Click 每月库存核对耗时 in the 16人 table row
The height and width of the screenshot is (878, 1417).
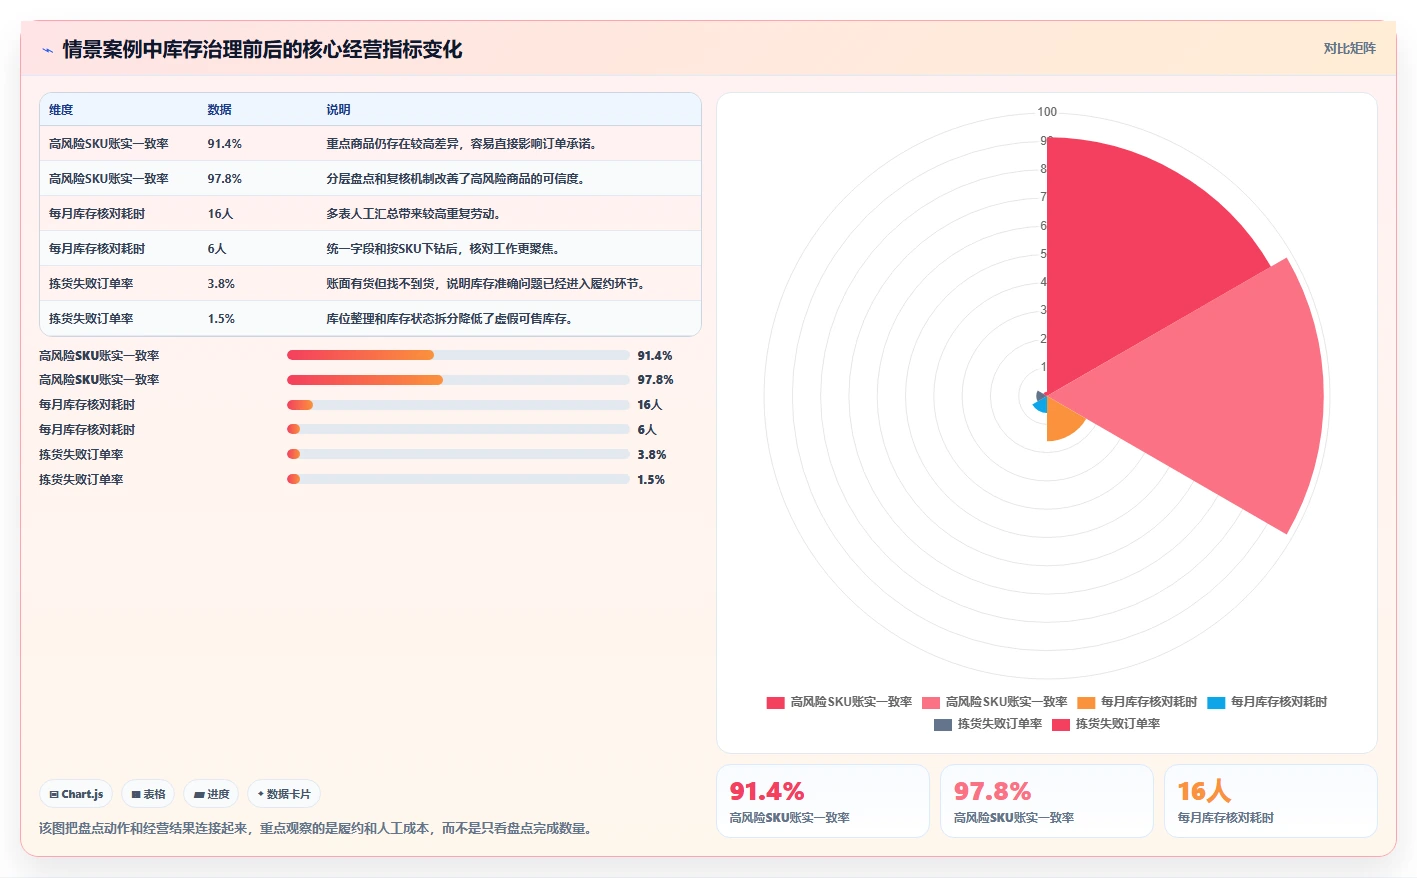(97, 214)
